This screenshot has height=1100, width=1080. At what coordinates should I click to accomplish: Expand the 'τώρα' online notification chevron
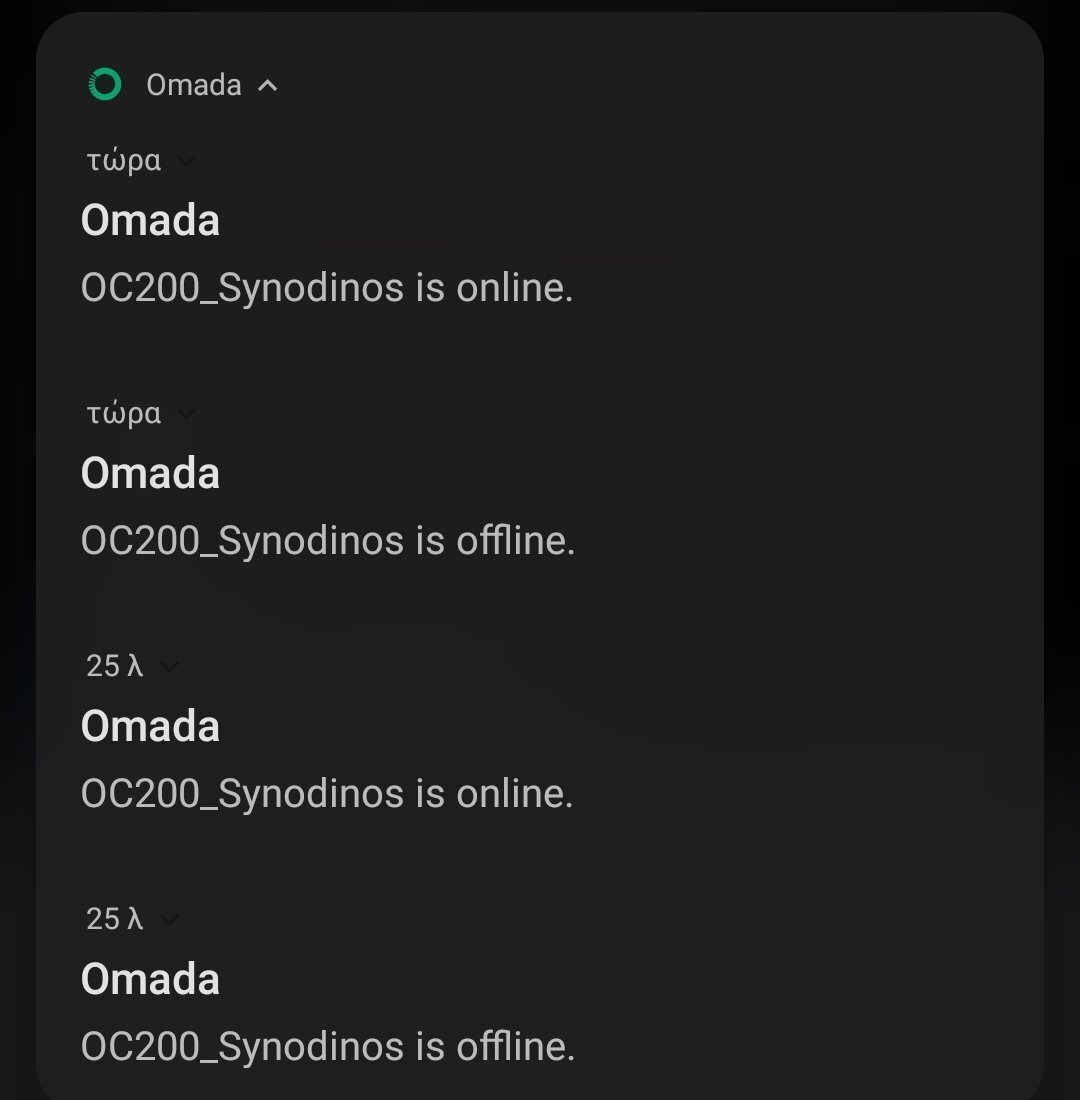[x=186, y=161]
